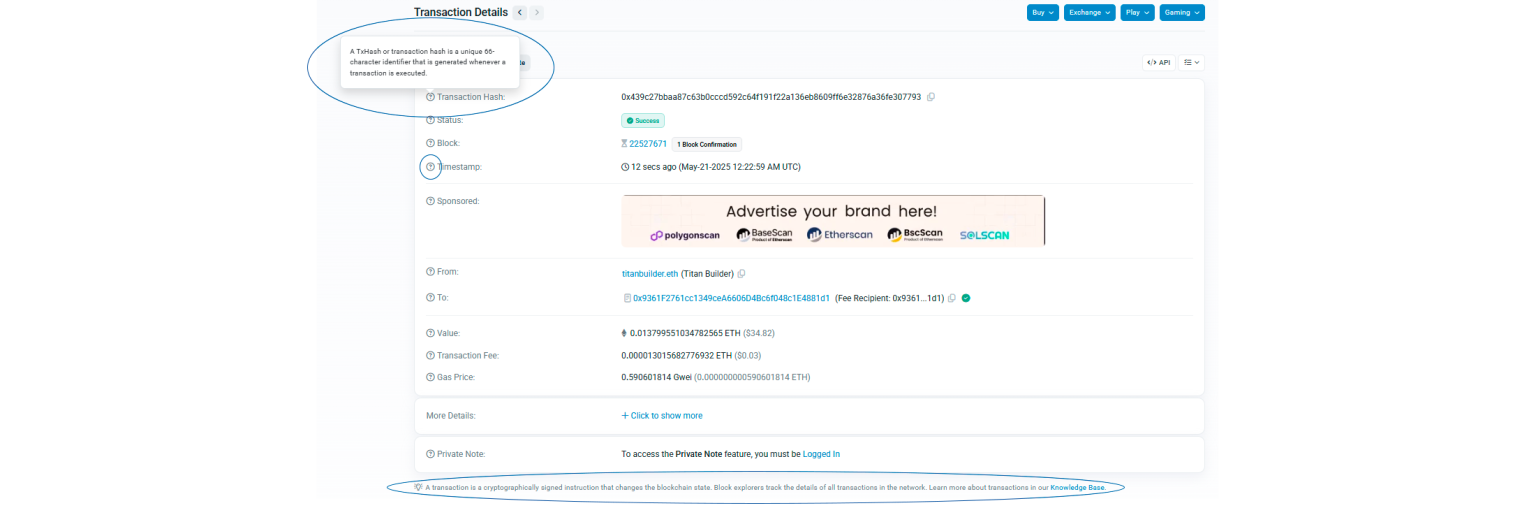Viewport: 1536px width, 515px height.
Task: Open the Exchange dropdown
Action: point(1088,12)
